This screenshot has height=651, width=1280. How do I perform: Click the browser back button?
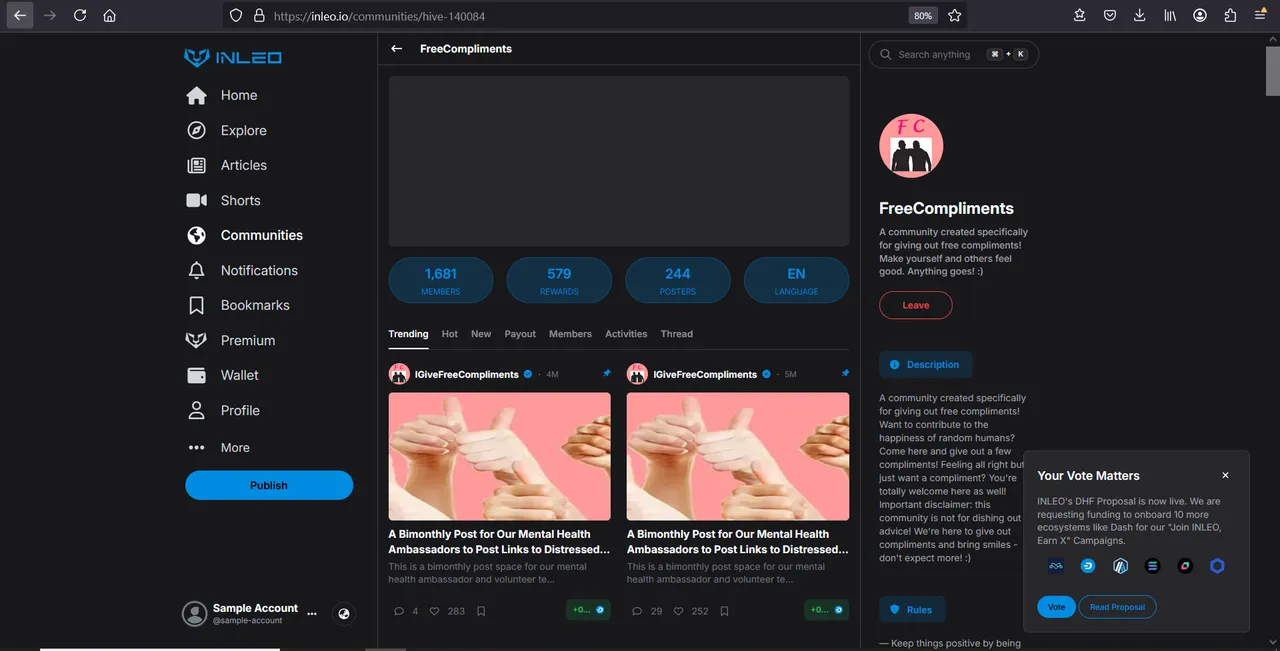20,16
